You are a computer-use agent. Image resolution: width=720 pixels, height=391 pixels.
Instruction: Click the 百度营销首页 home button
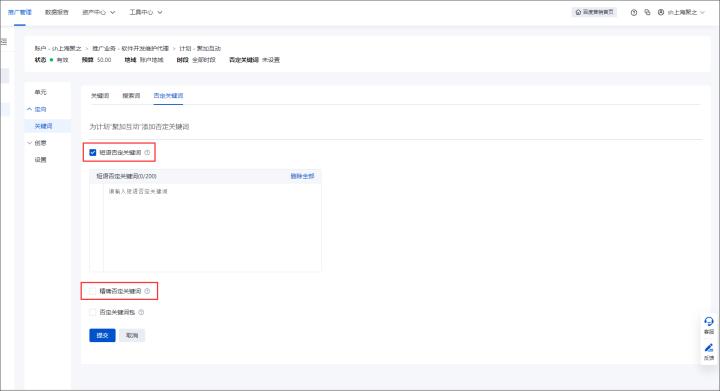pyautogui.click(x=594, y=12)
